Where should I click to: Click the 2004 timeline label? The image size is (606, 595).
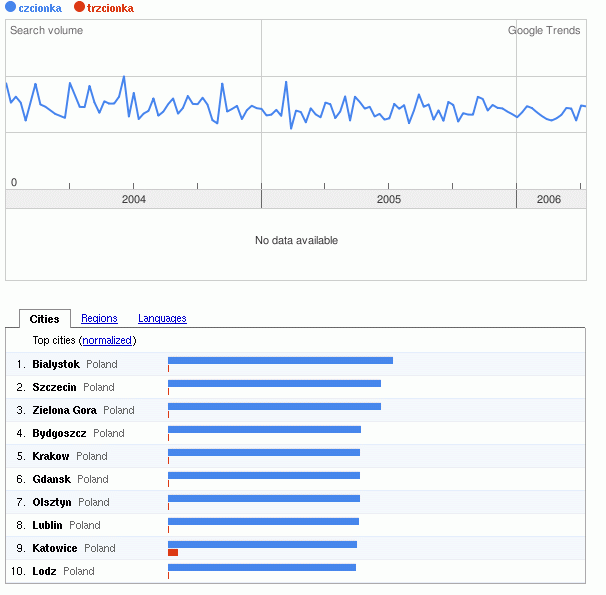(x=134, y=200)
